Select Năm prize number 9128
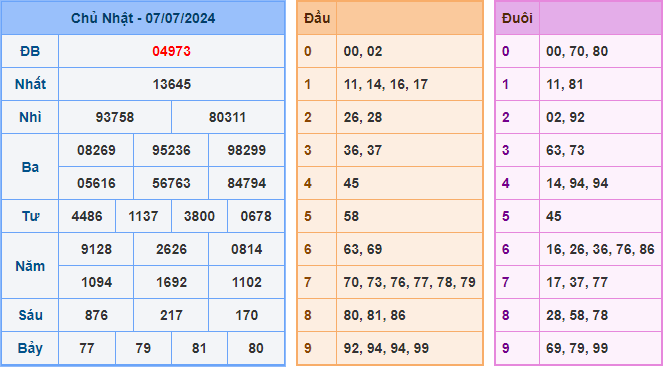The width and height of the screenshot is (664, 367). click(x=96, y=249)
